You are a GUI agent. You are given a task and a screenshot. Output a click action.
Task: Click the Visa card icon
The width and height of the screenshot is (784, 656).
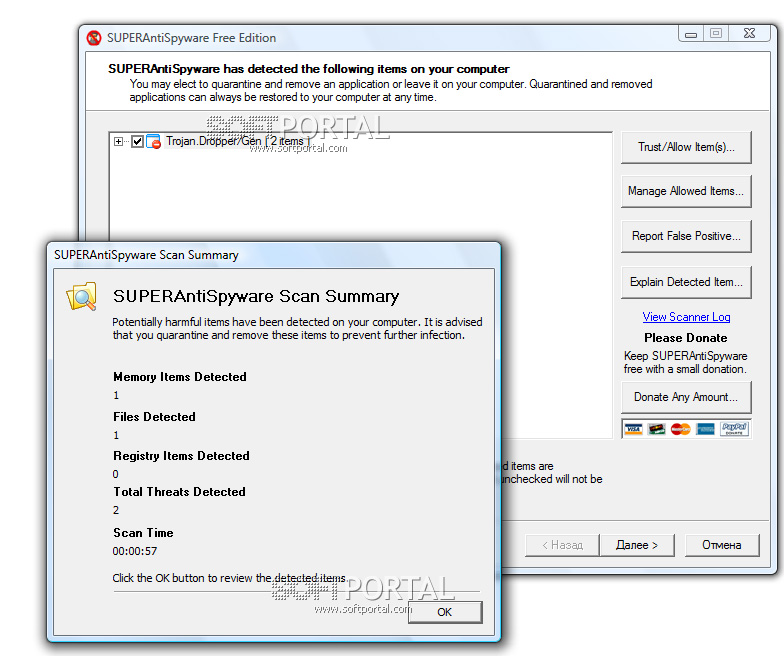[x=634, y=429]
